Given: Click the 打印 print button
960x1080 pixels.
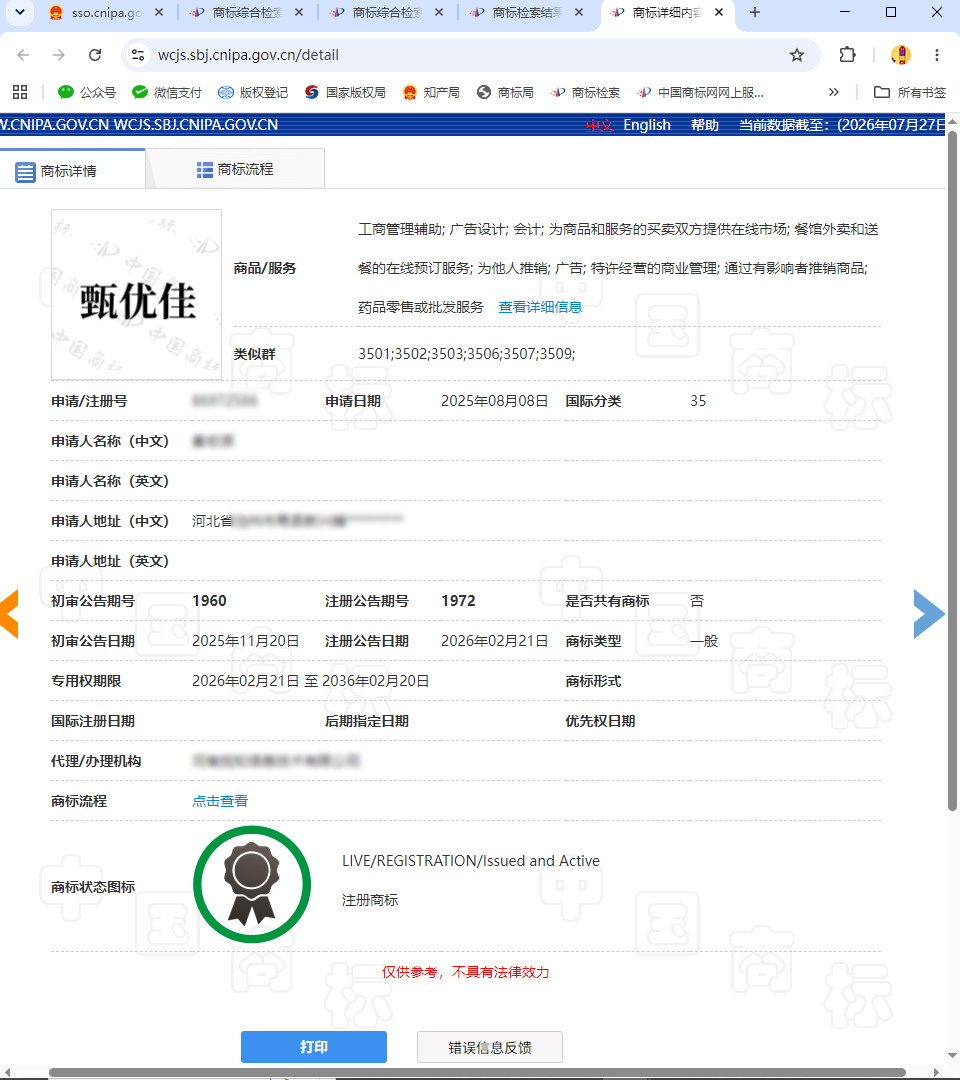Looking at the screenshot, I should pos(313,1047).
